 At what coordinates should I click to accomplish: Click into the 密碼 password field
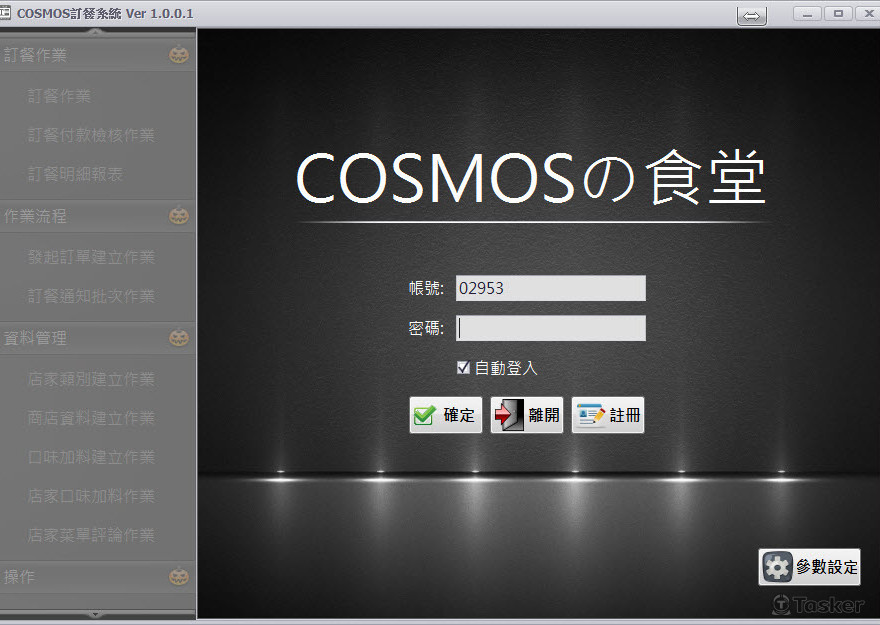[x=551, y=328]
